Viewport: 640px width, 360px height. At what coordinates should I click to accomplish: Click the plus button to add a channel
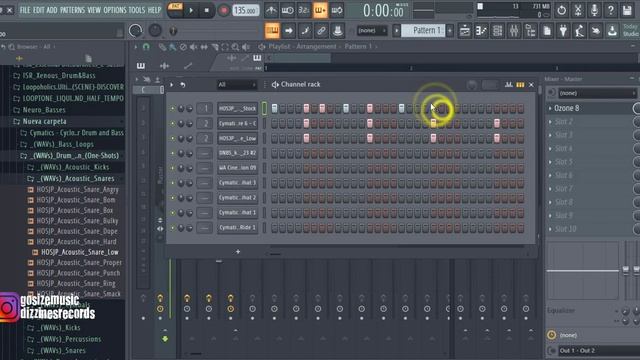point(238,252)
